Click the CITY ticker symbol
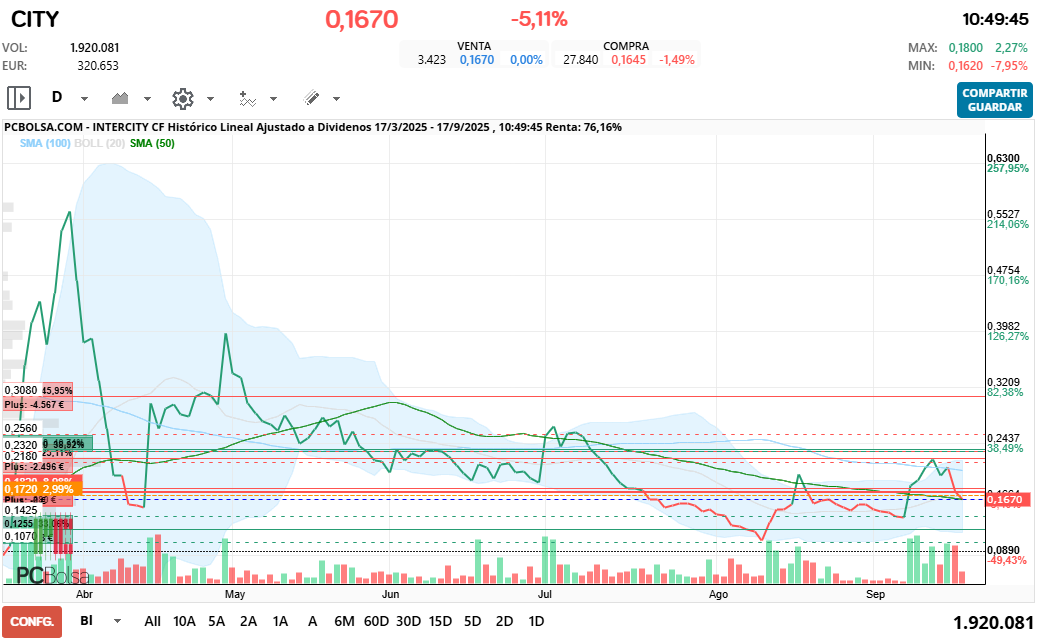This screenshot has width=1048, height=643. [35, 19]
